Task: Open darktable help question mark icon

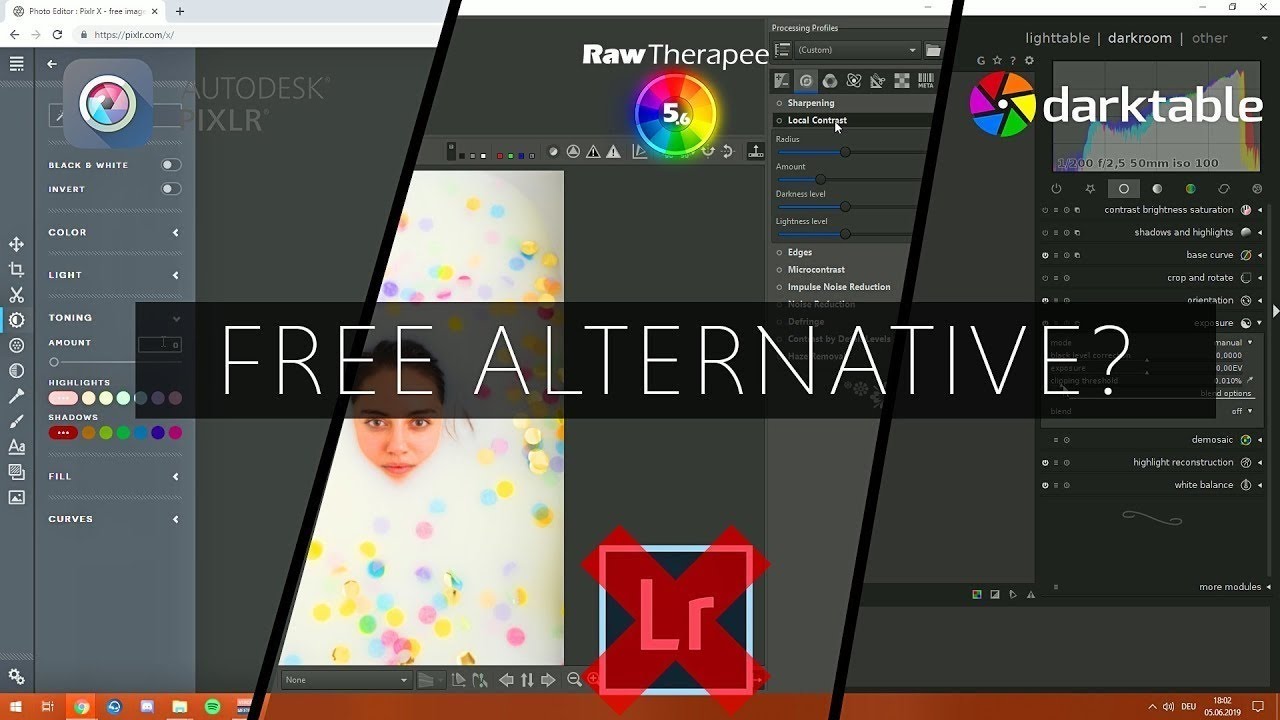Action: point(1013,61)
